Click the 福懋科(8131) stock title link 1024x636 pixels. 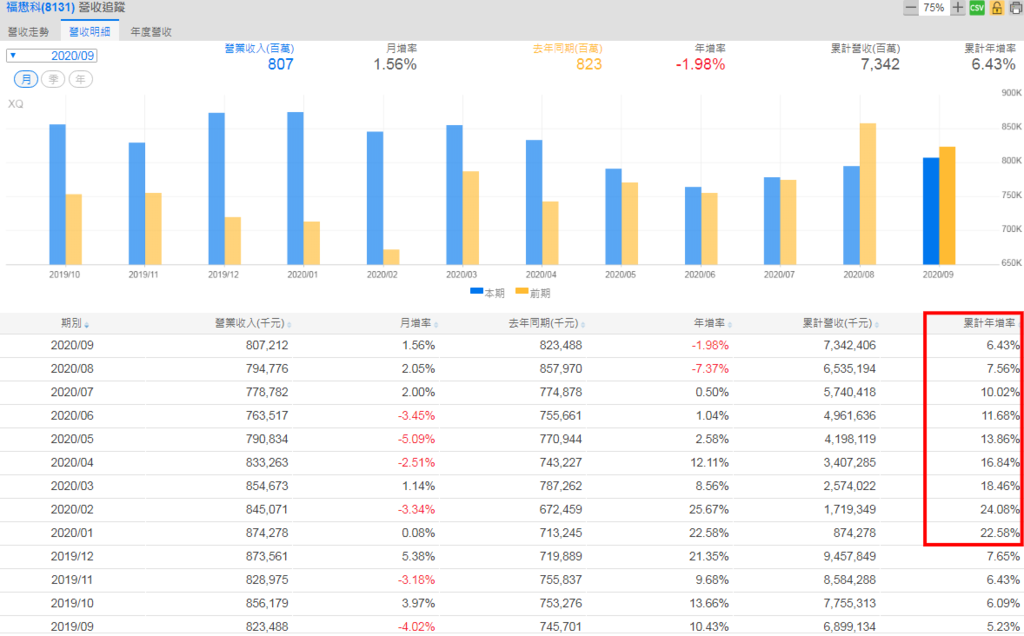40,7
